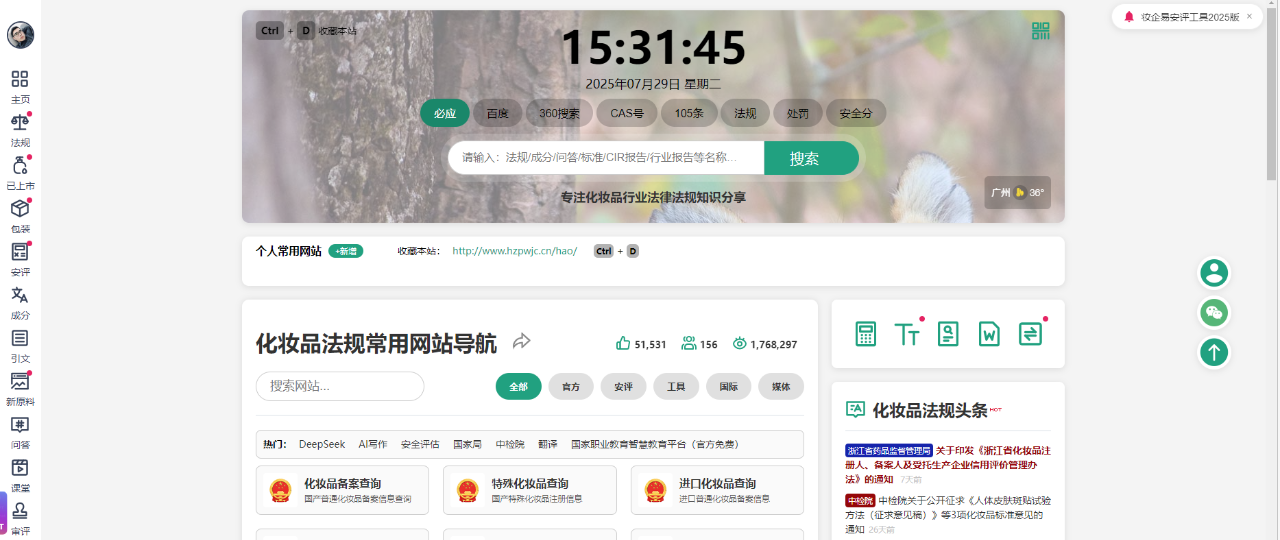The image size is (1280, 540).
Task: Filter sites by 官方
Action: (x=571, y=386)
